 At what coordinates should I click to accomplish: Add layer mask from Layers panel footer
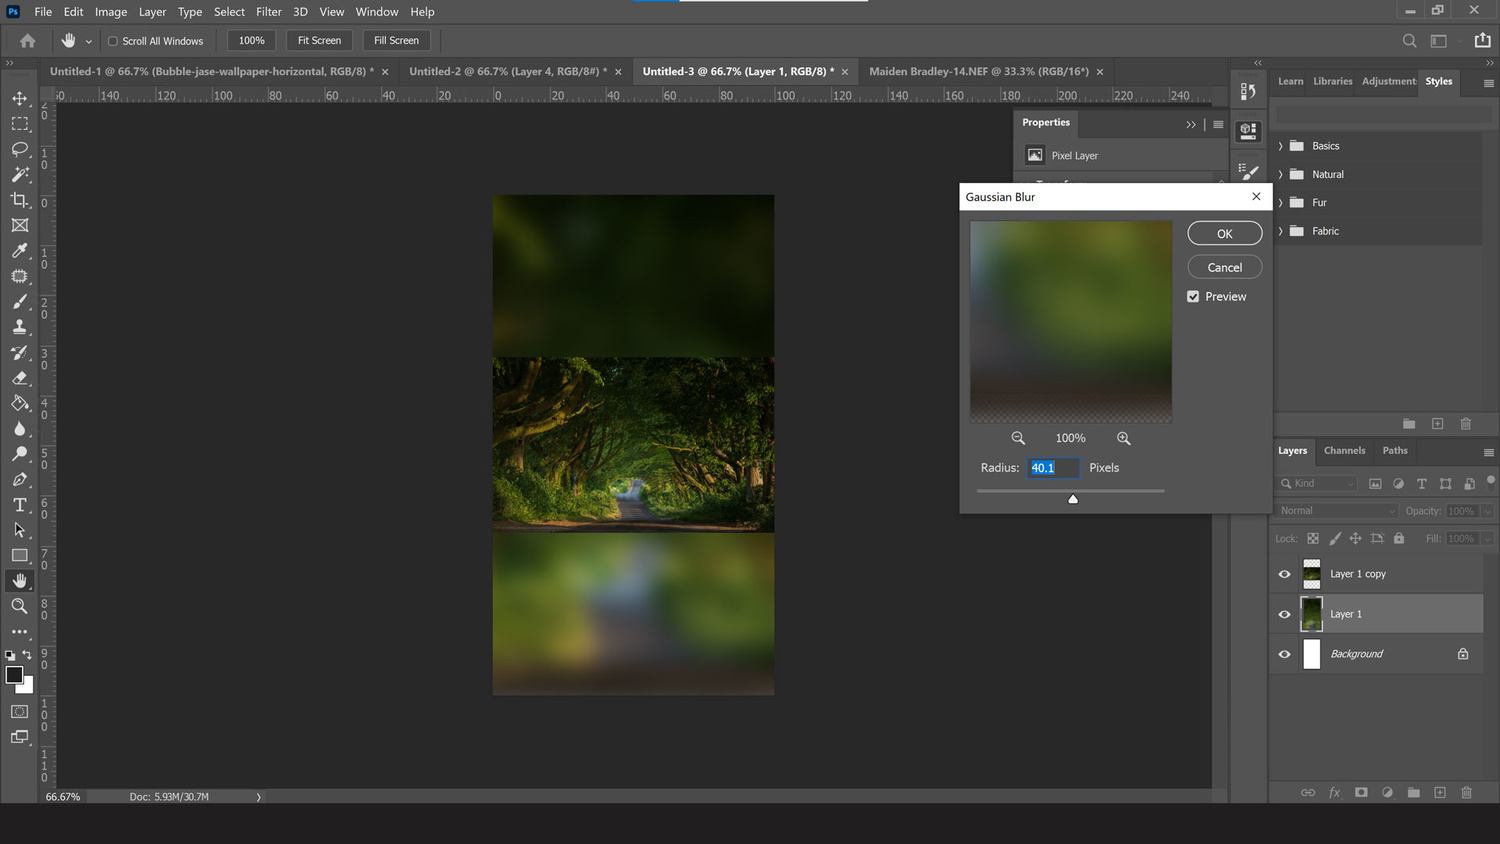tap(1361, 792)
